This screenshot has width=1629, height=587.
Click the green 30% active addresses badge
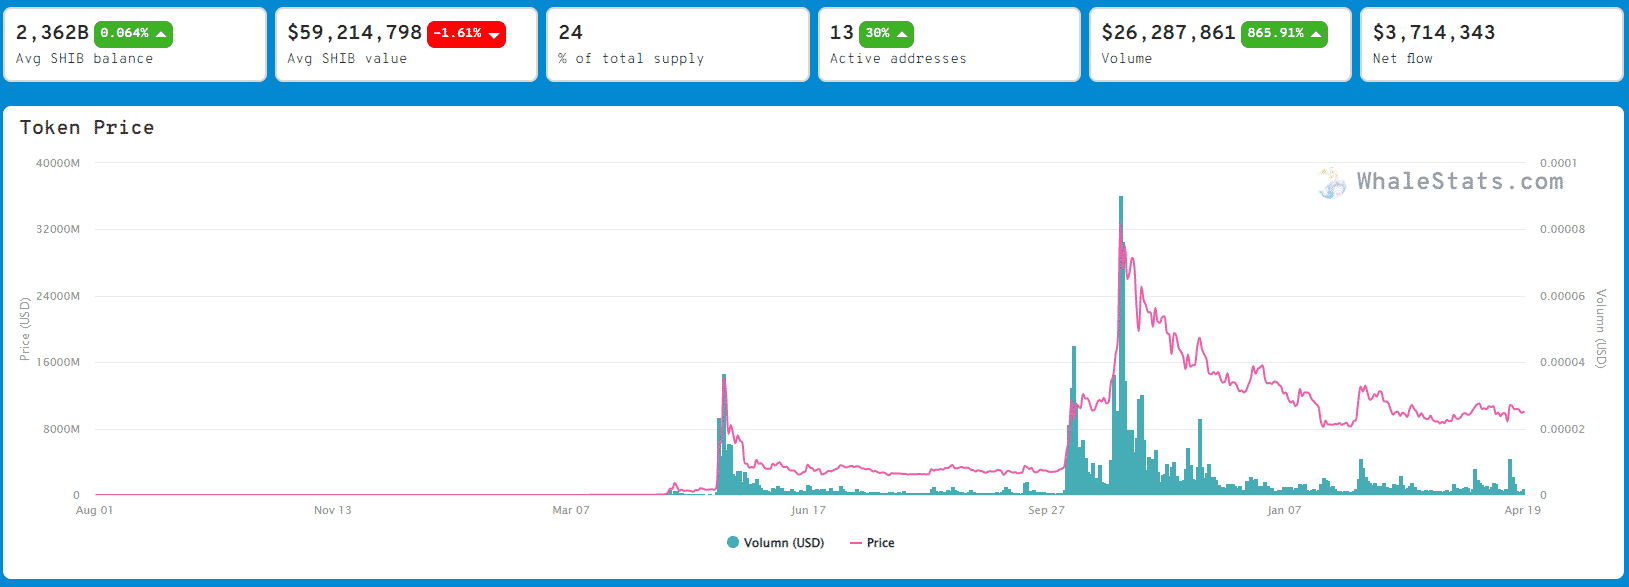tap(886, 34)
